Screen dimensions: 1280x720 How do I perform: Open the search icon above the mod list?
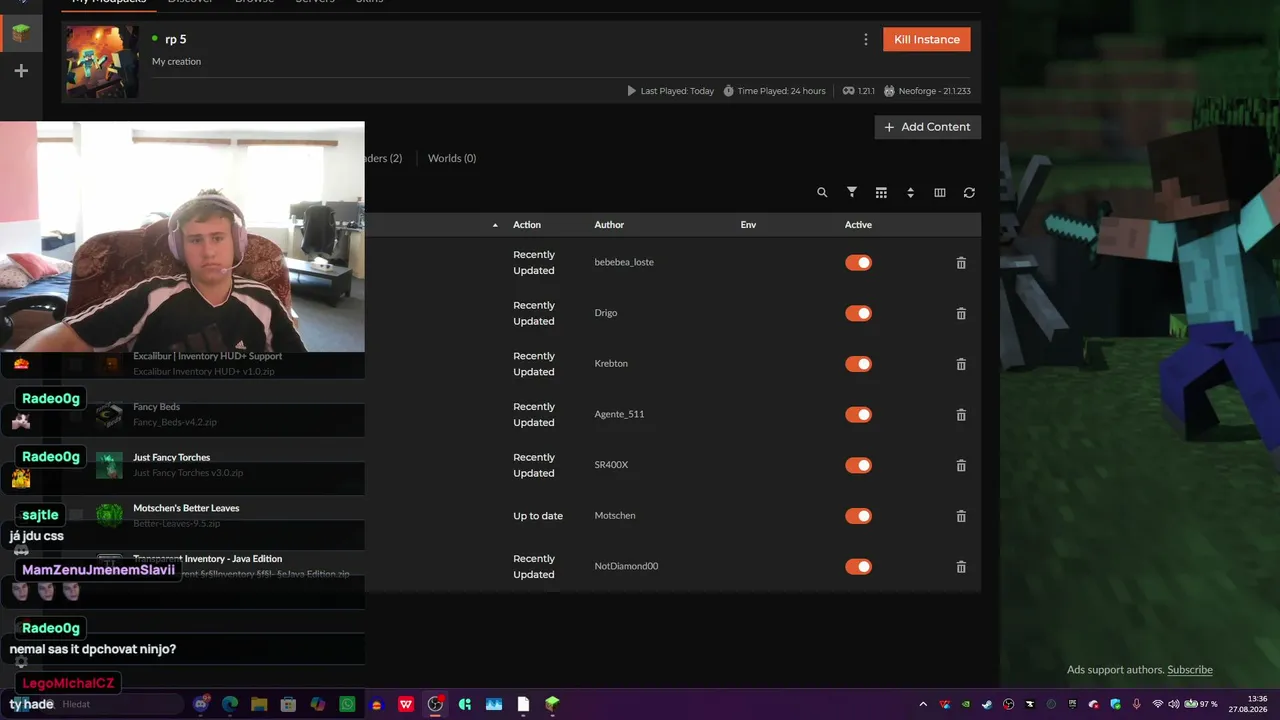822,193
